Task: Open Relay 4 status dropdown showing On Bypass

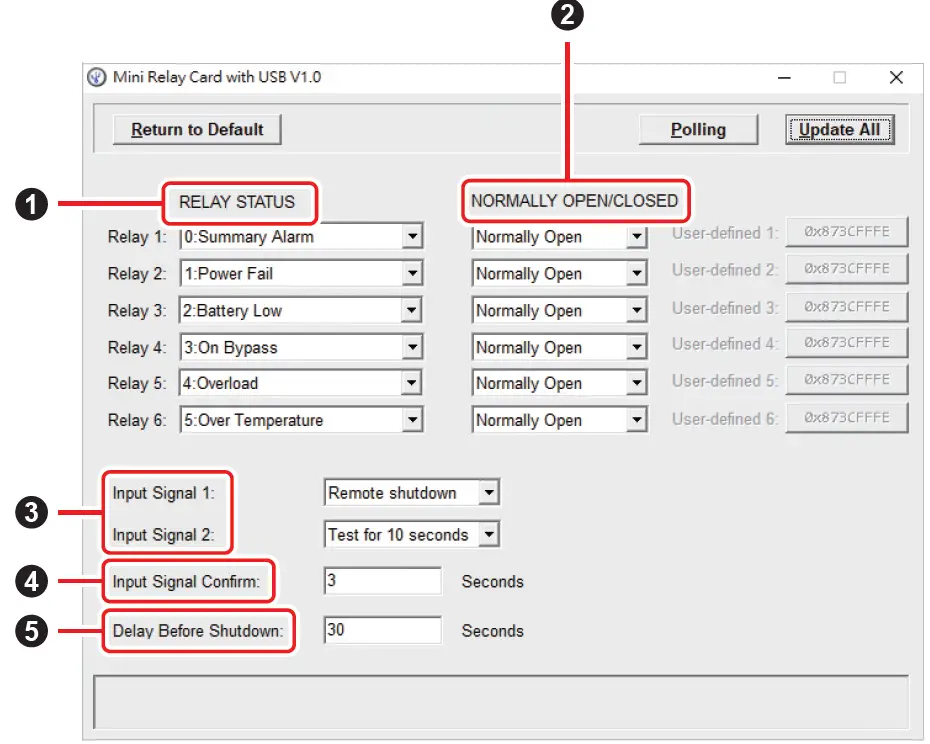Action: pos(301,347)
